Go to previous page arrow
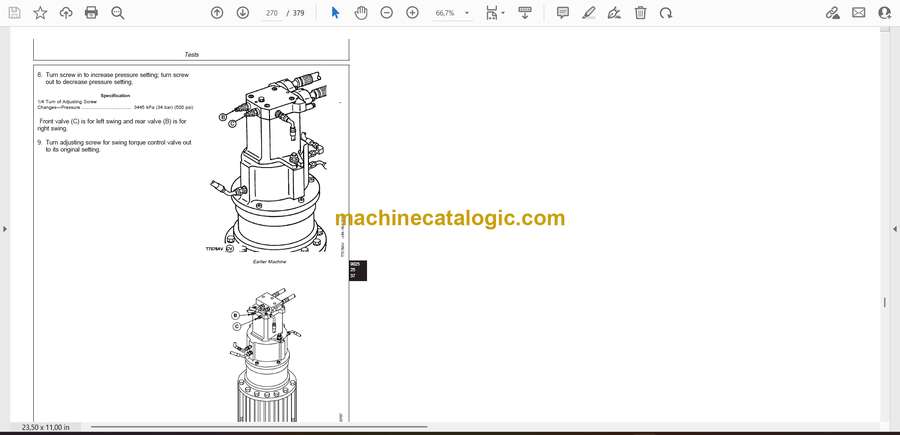 click(x=217, y=13)
